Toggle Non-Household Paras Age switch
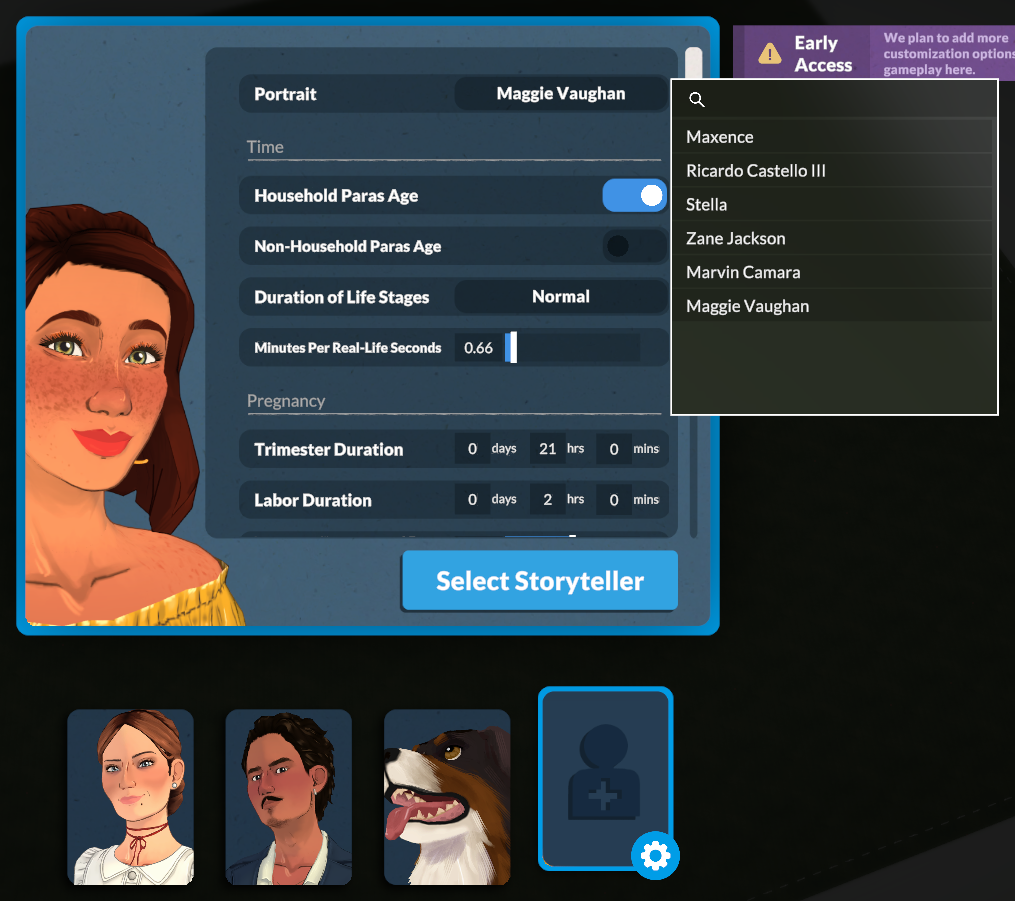 [634, 246]
